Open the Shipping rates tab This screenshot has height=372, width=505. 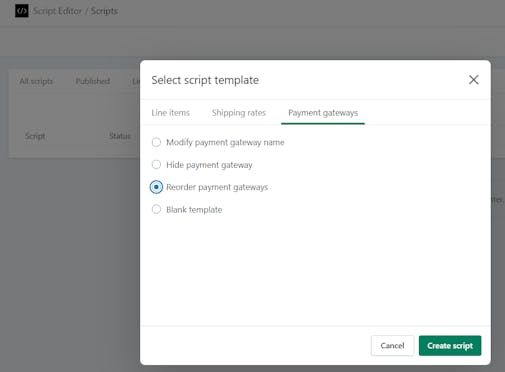239,113
